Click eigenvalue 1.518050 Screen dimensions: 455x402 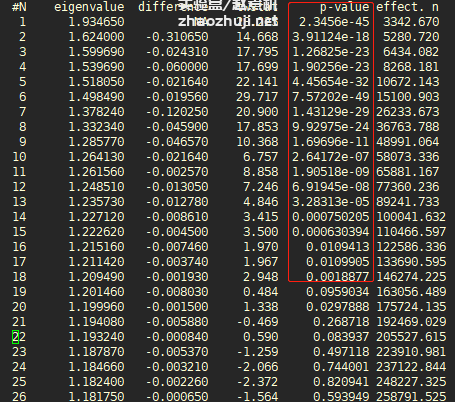pos(96,82)
